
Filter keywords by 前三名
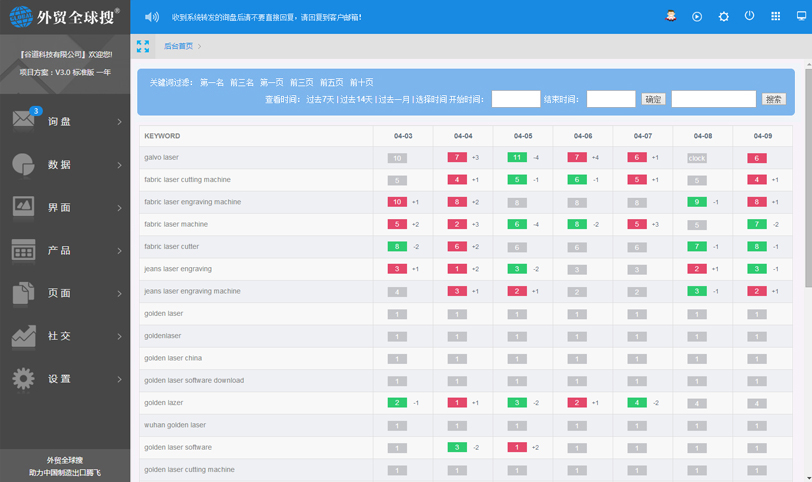242,82
